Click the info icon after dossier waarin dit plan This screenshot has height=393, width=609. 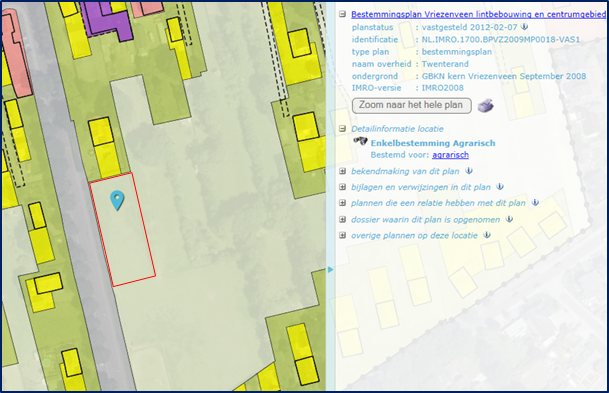point(509,219)
